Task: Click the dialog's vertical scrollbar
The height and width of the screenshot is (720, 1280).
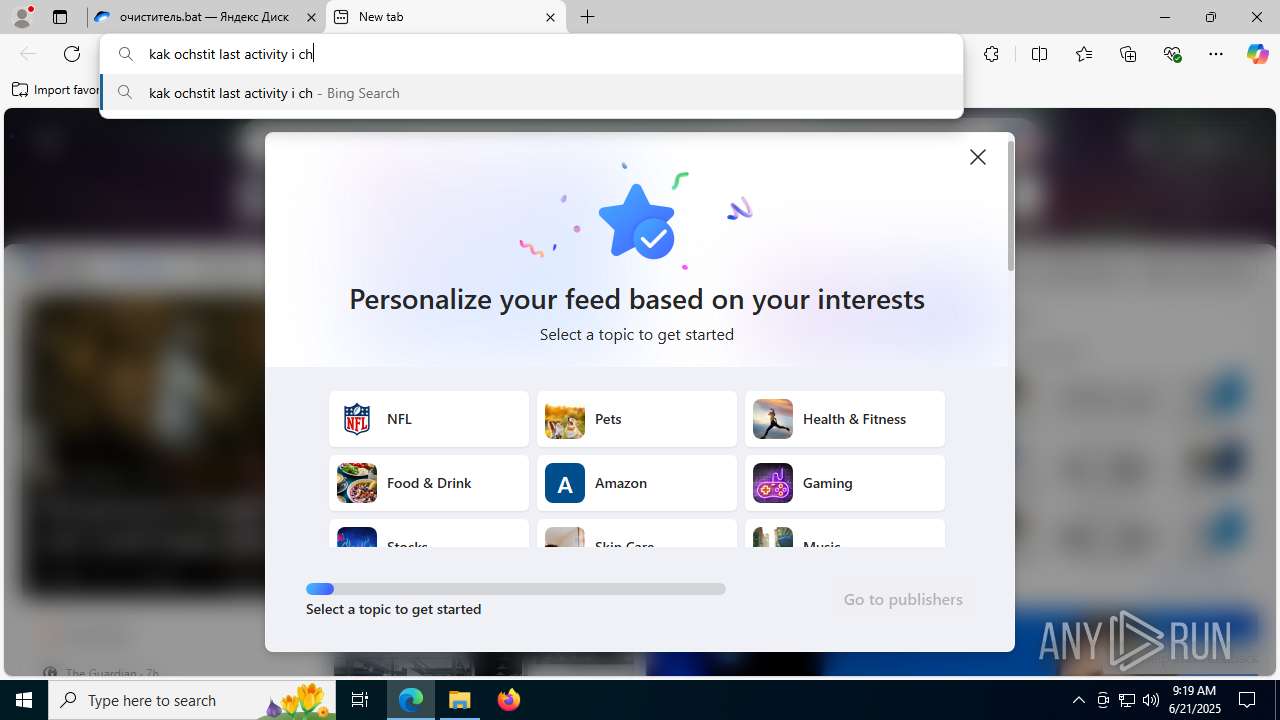Action: tap(1011, 206)
